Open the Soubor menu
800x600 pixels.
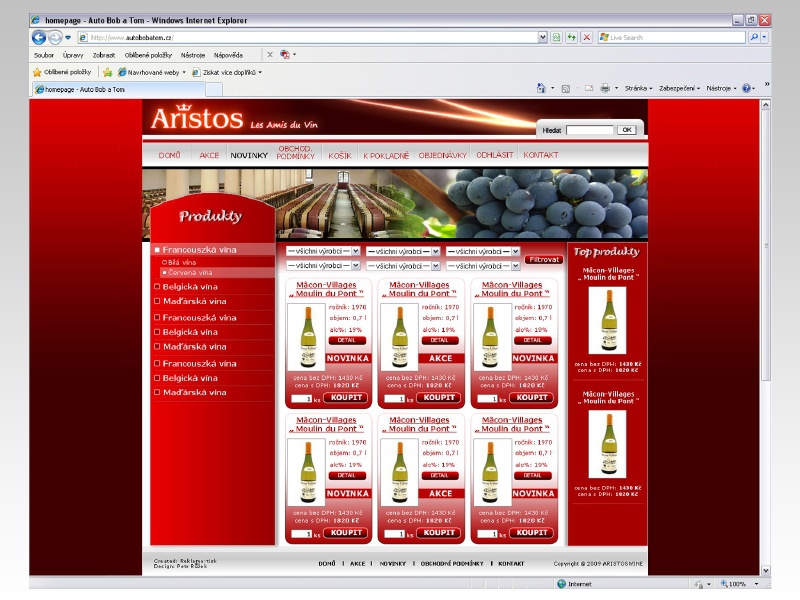click(44, 55)
